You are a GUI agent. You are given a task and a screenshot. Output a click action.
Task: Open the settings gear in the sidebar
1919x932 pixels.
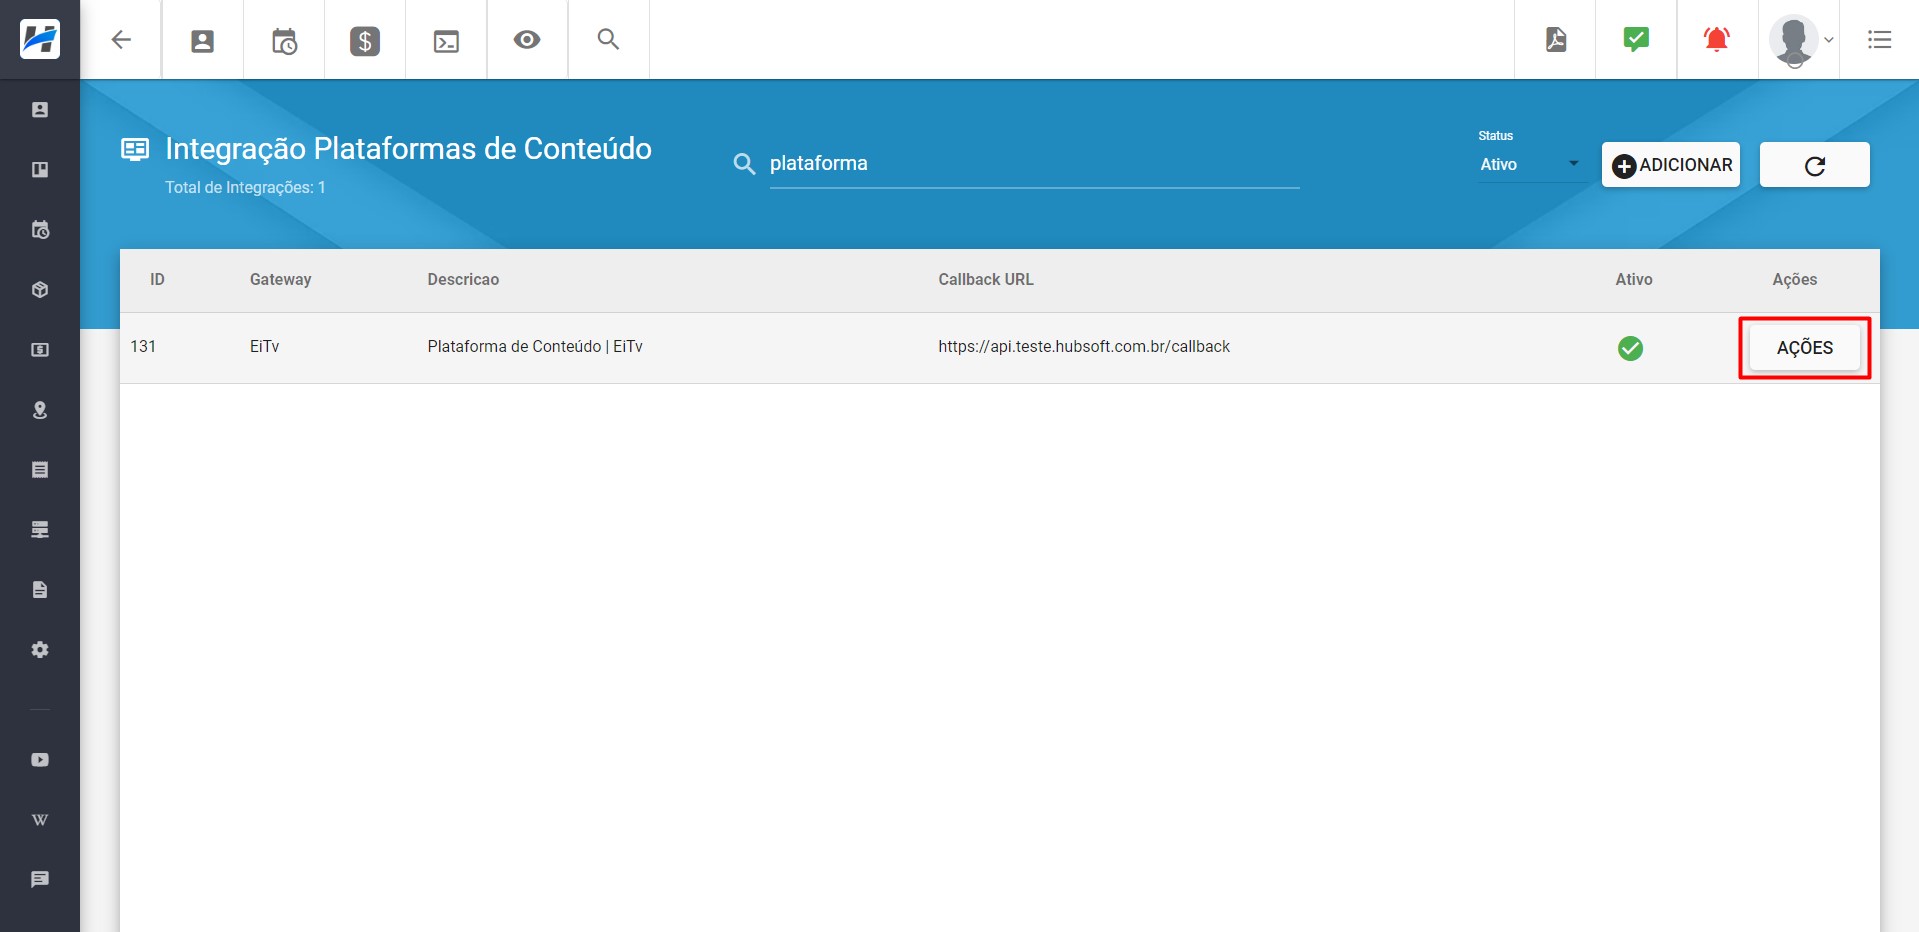(40, 649)
